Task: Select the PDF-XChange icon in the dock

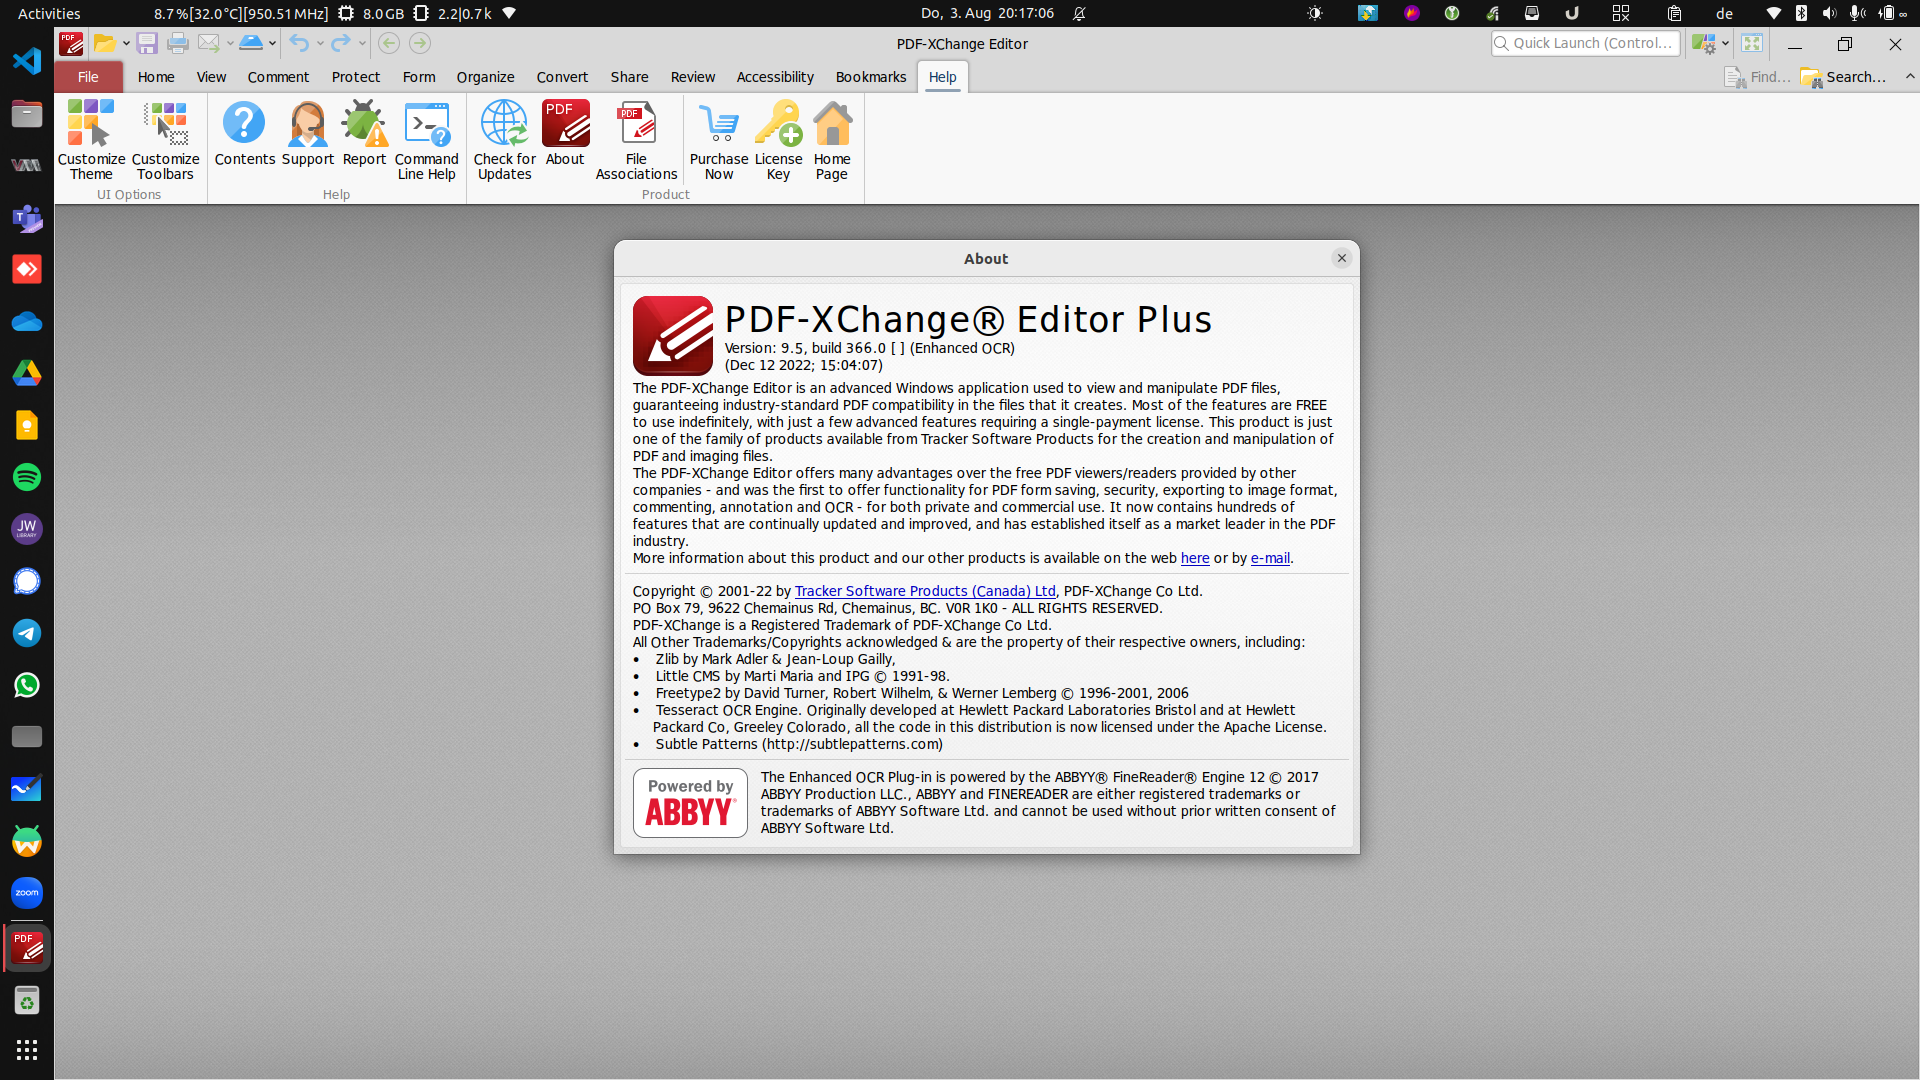Action: pos(26,946)
